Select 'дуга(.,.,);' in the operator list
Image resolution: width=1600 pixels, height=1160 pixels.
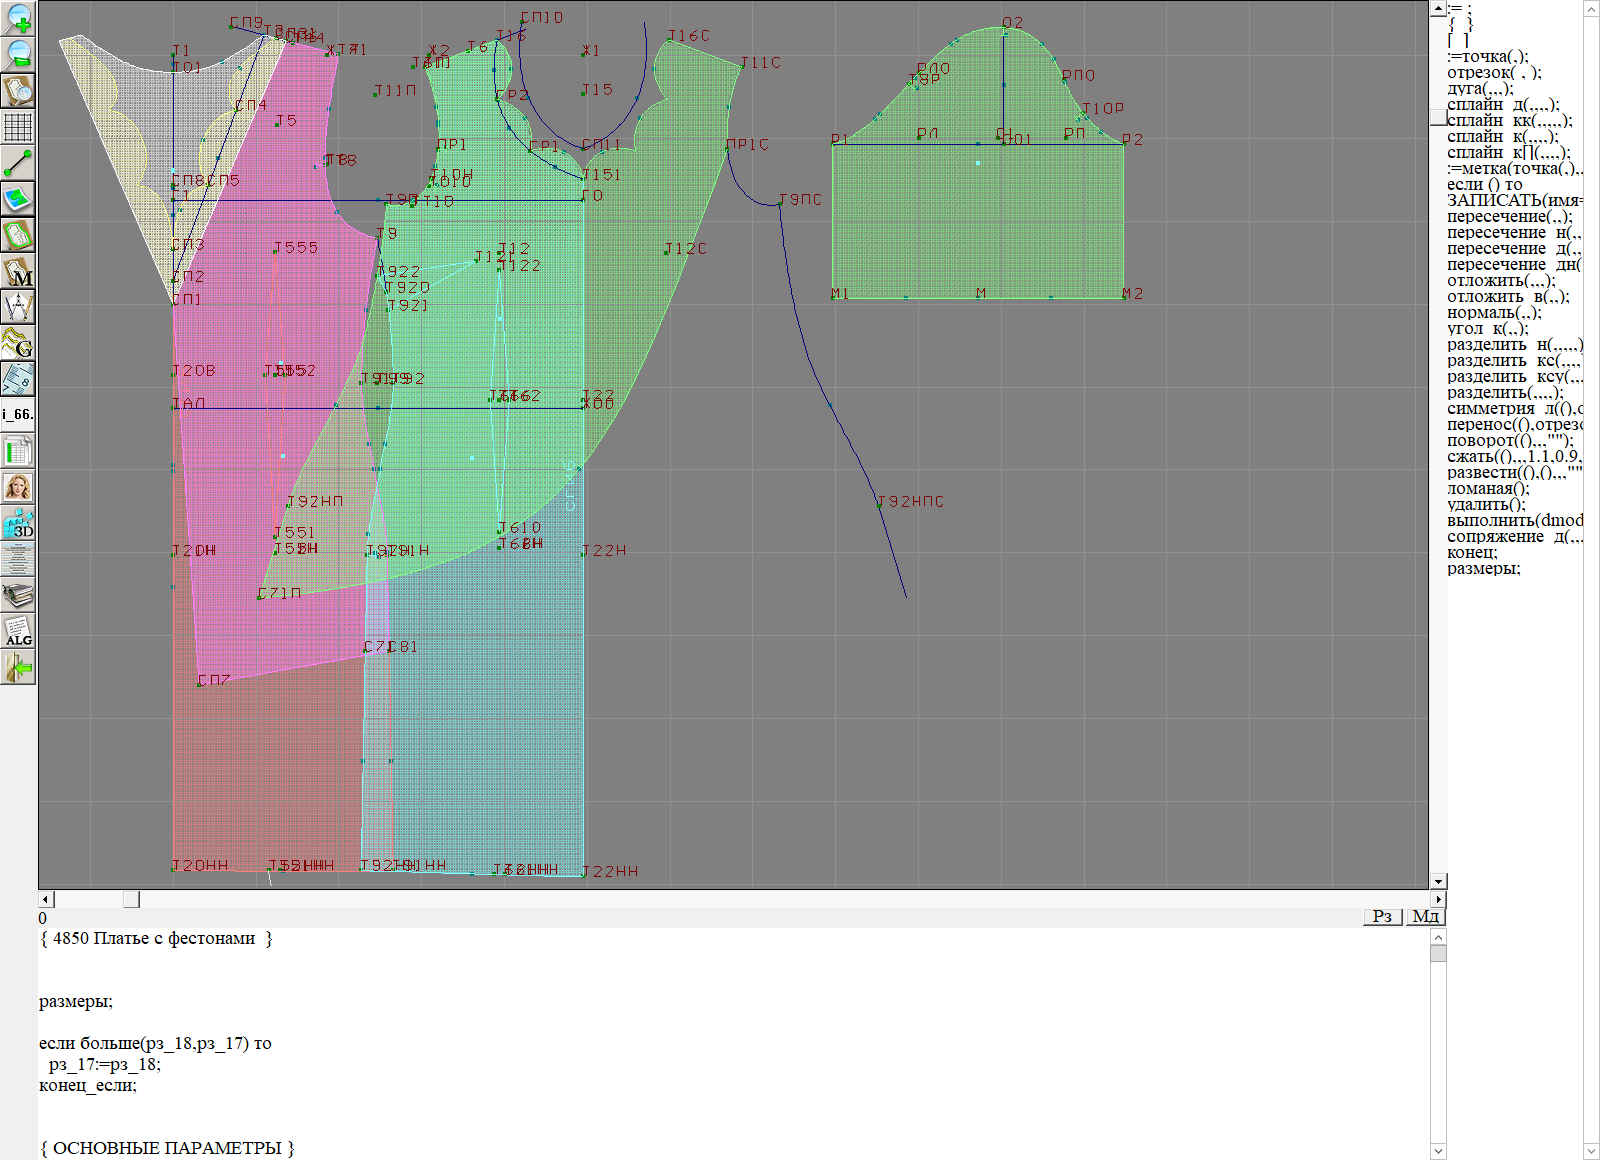1480,89
